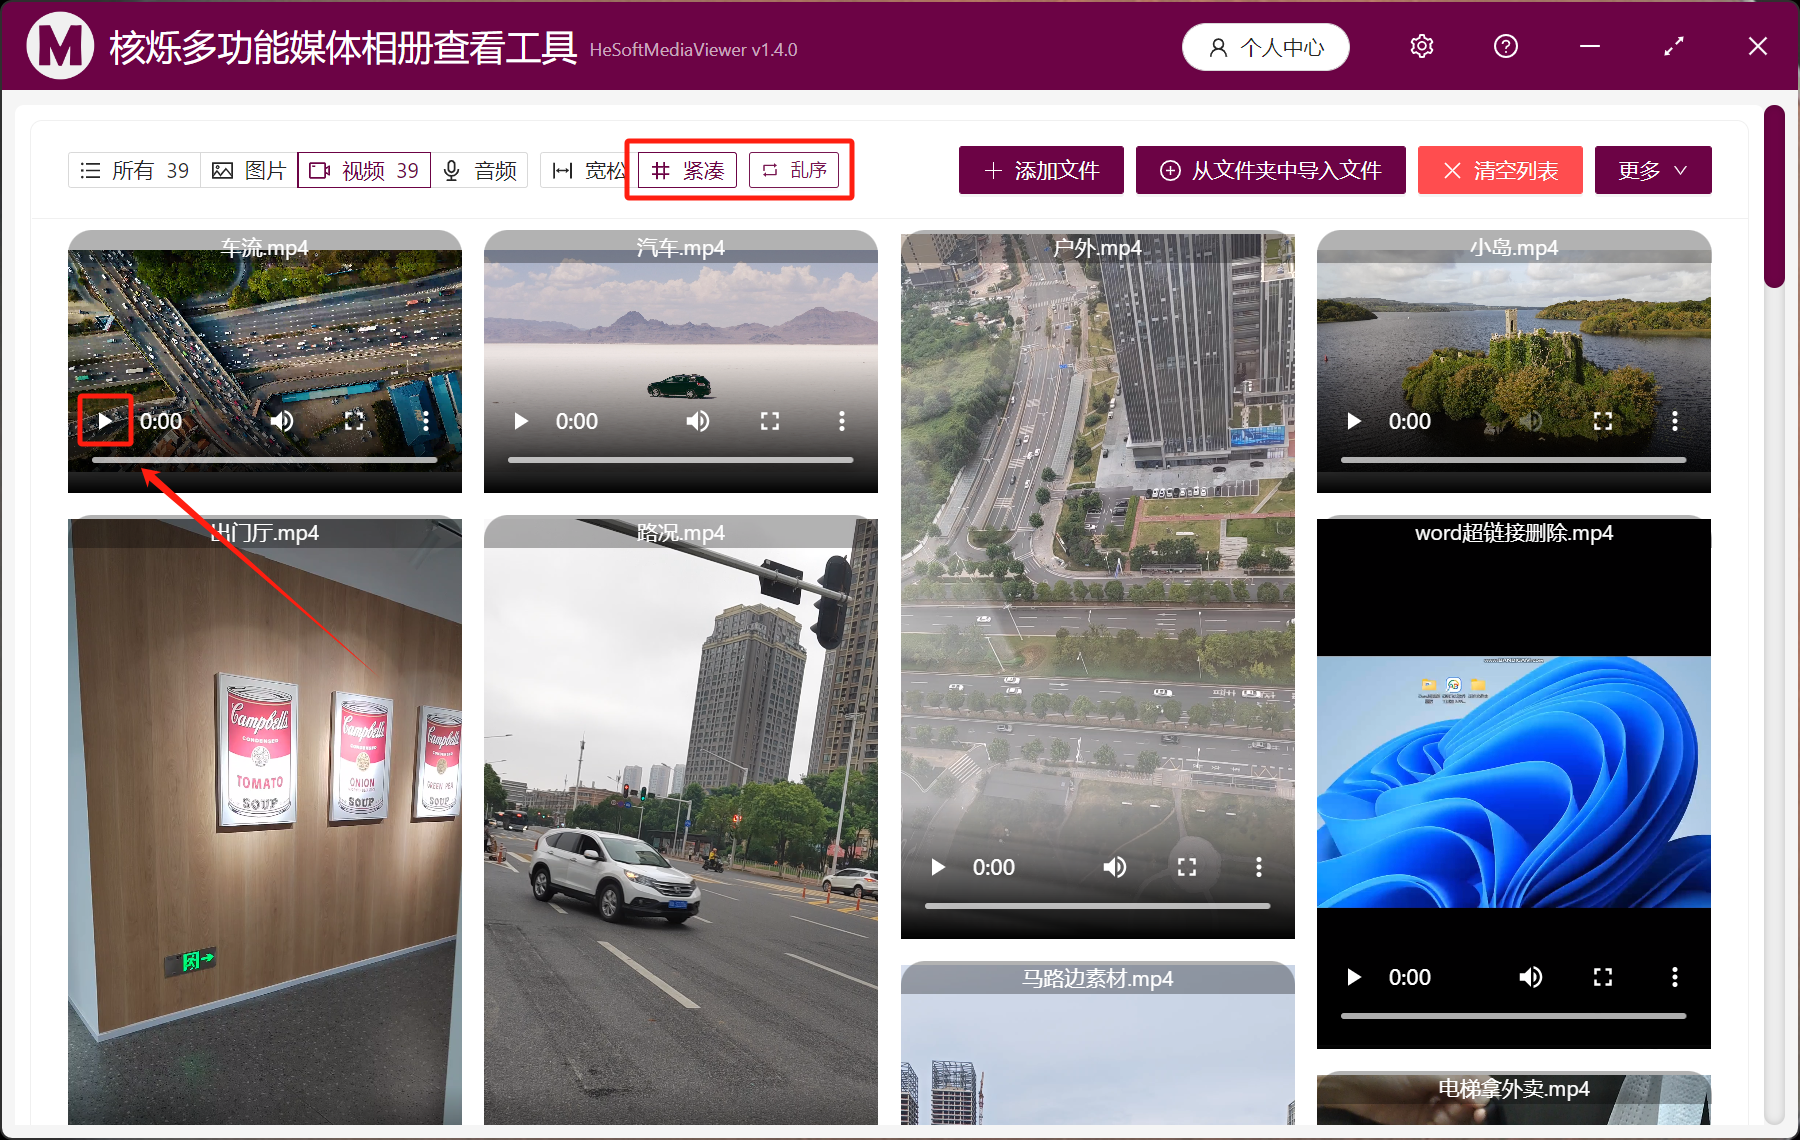Open more options on 小岛.mp4 video
1800x1140 pixels.
tap(1674, 421)
